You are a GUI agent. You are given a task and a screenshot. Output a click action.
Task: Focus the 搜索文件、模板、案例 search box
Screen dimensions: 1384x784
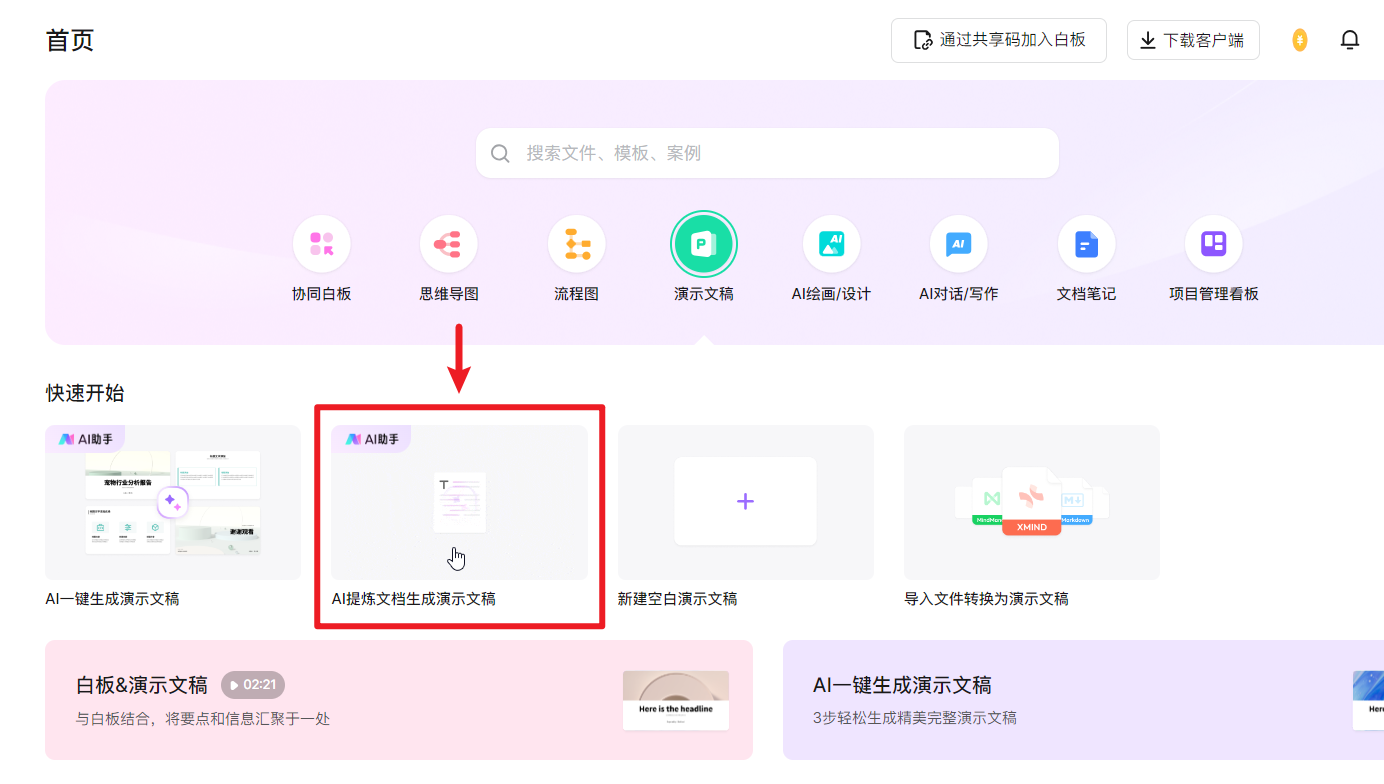pyautogui.click(x=767, y=153)
